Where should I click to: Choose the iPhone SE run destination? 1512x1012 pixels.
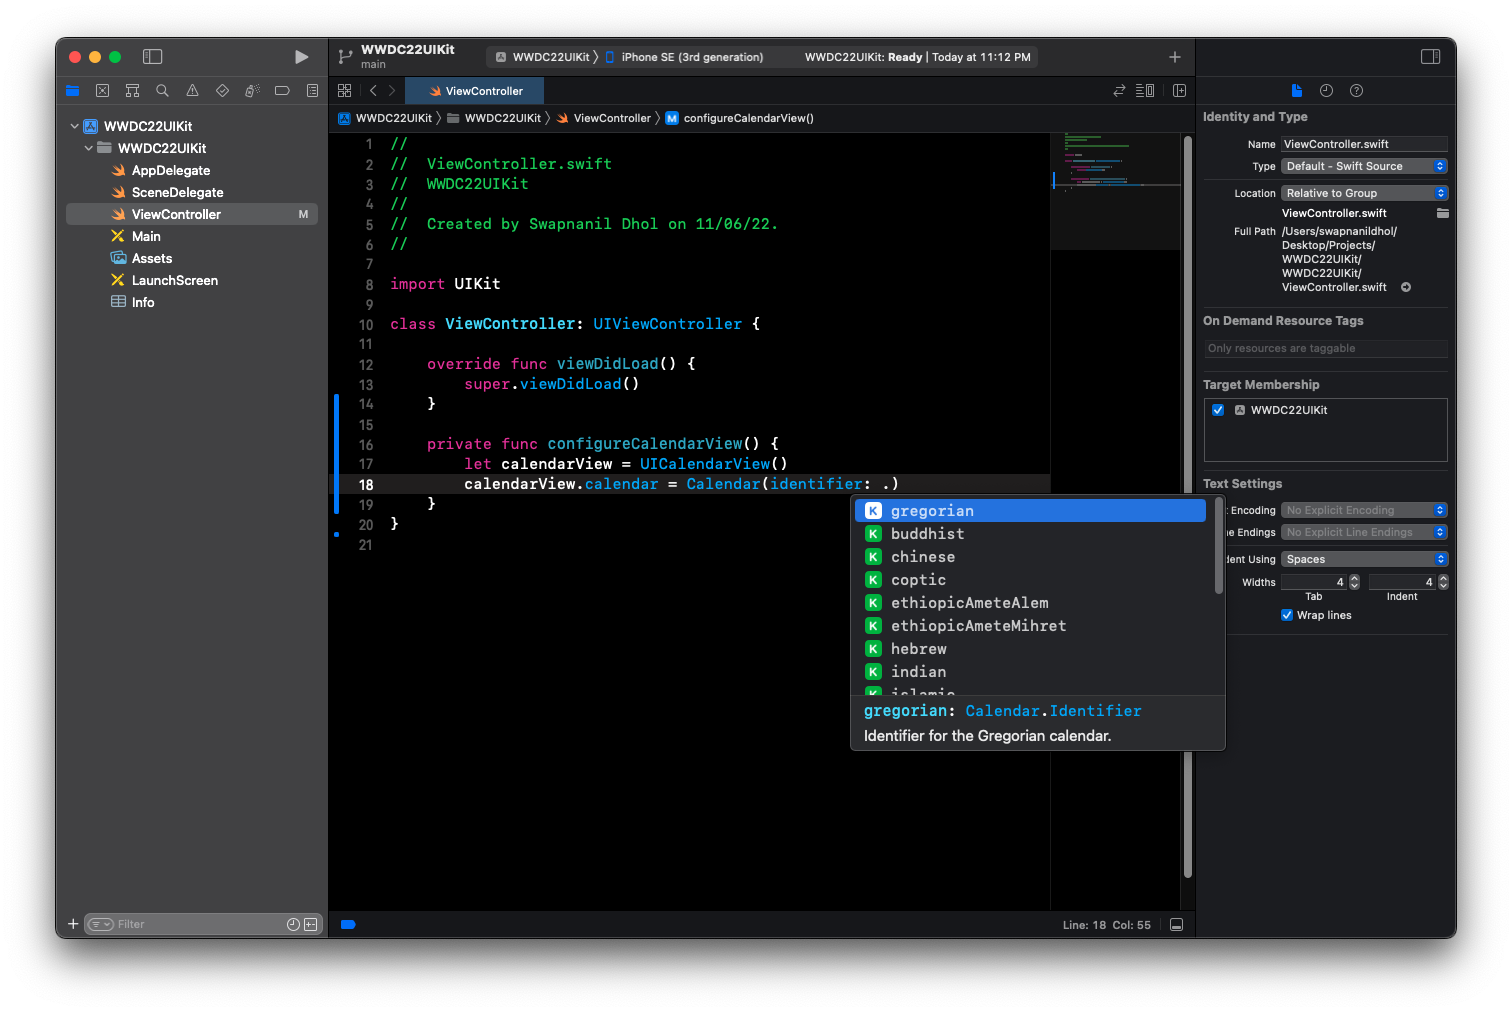pos(685,57)
